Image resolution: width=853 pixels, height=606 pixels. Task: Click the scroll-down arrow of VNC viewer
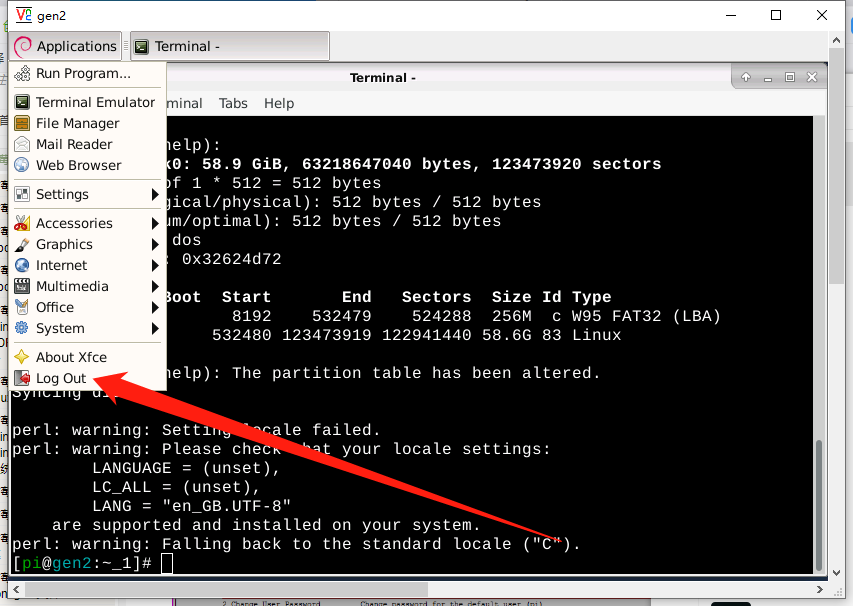click(836, 573)
